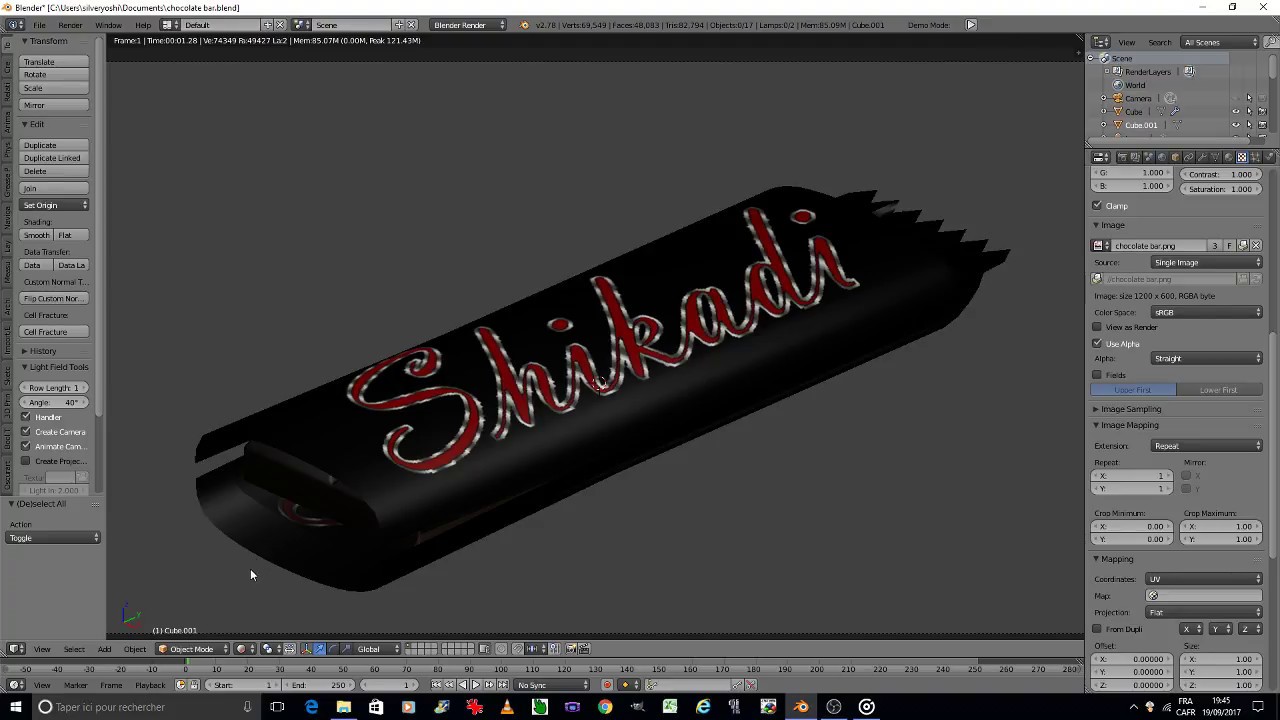The width and height of the screenshot is (1280, 720).
Task: Open the World properties tab icon
Action: pyautogui.click(x=1162, y=157)
